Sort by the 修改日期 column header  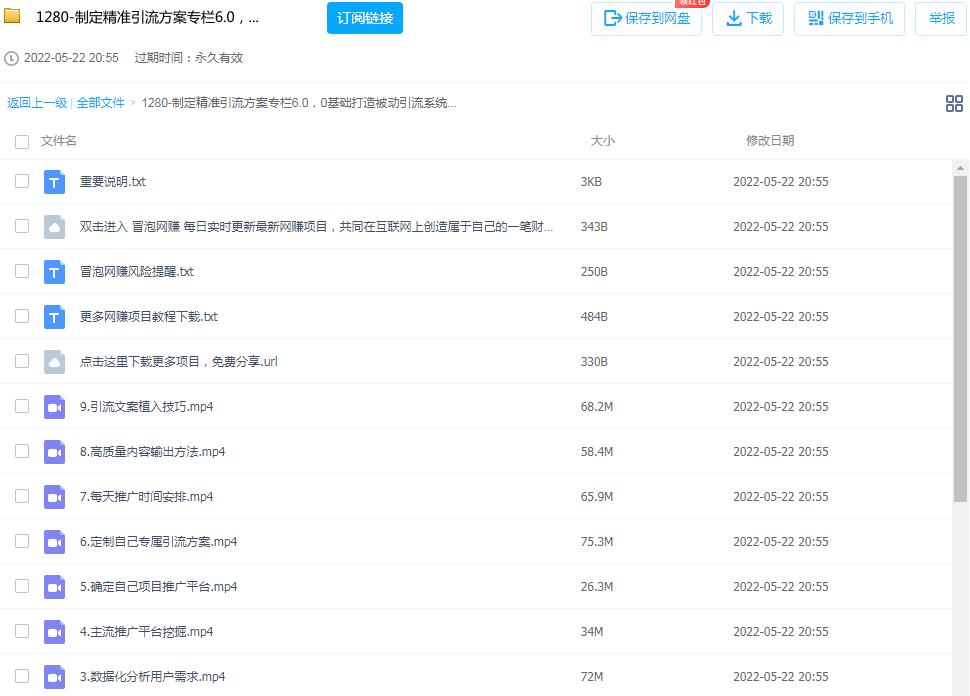point(770,141)
